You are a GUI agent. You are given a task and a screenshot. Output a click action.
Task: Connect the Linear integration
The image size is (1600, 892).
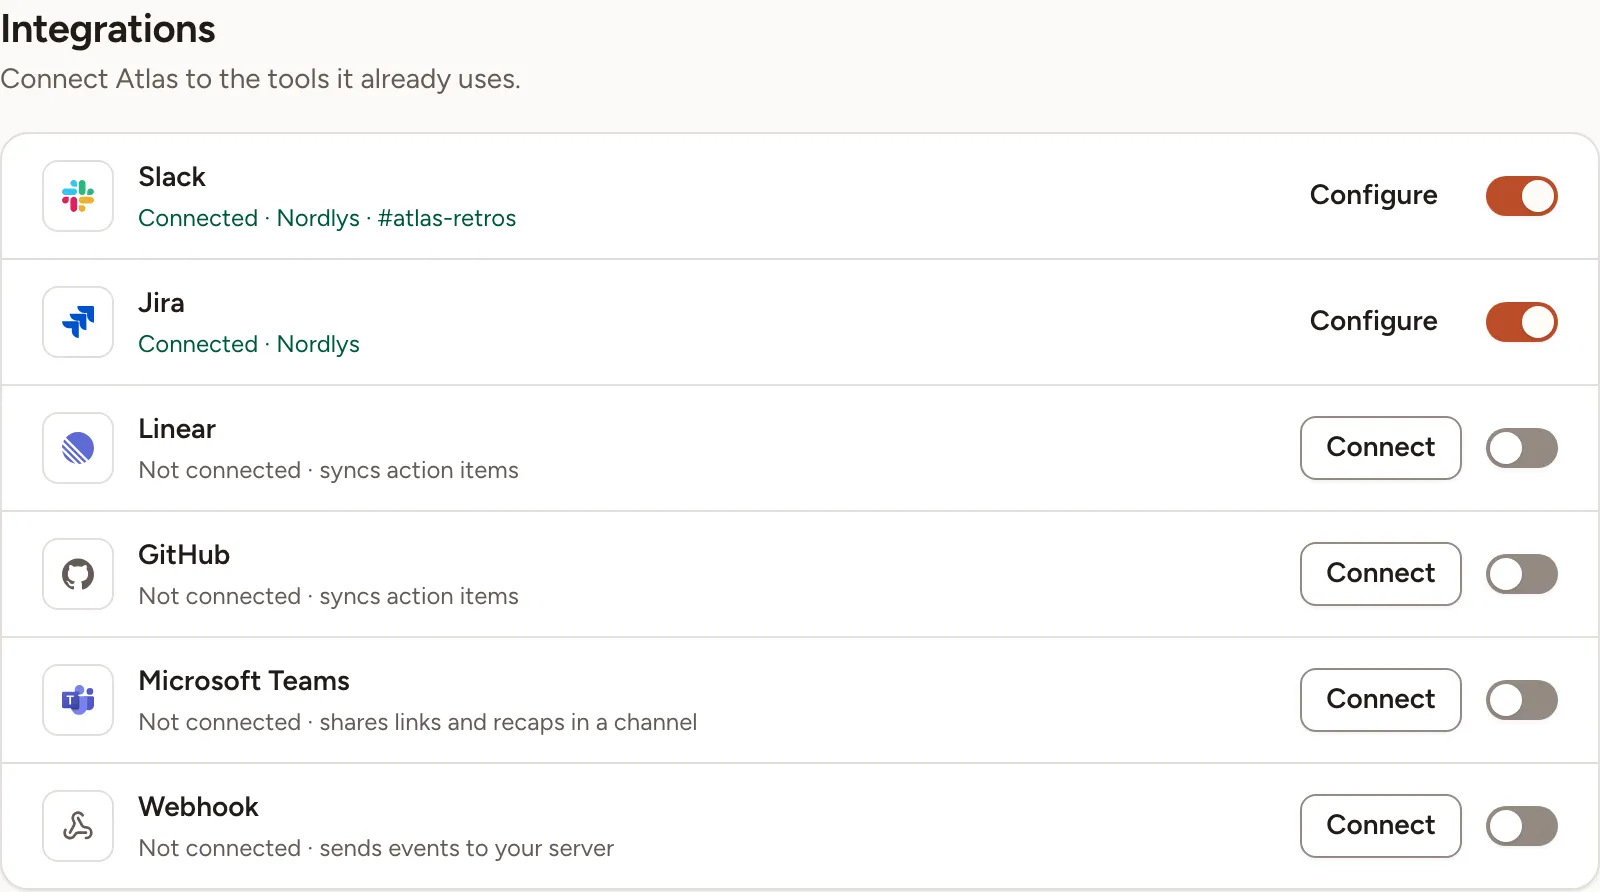point(1380,448)
